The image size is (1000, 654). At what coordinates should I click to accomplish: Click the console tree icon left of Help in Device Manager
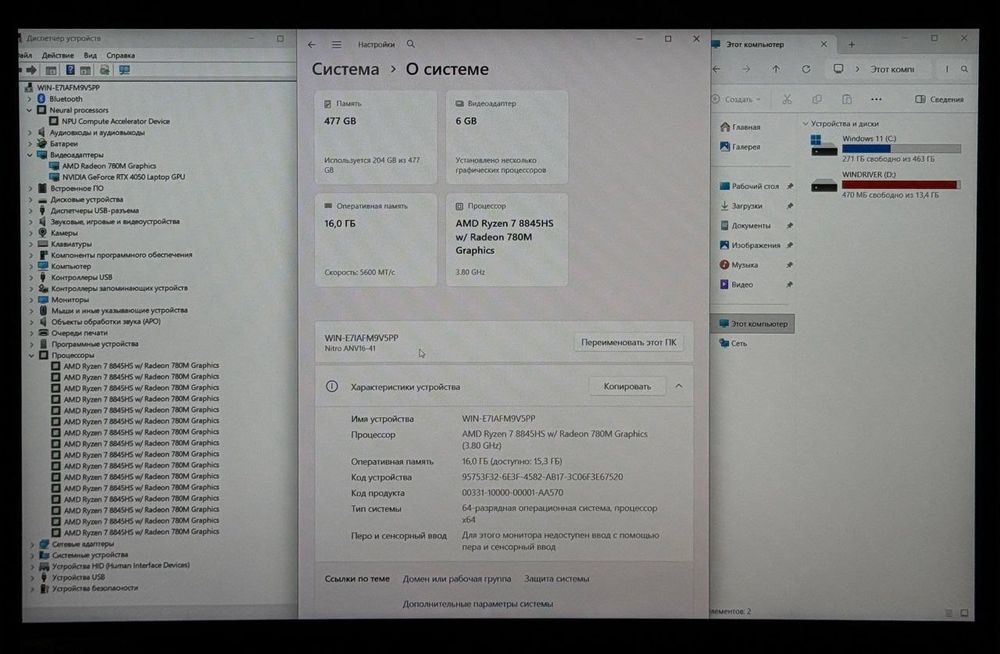pyautogui.click(x=51, y=70)
